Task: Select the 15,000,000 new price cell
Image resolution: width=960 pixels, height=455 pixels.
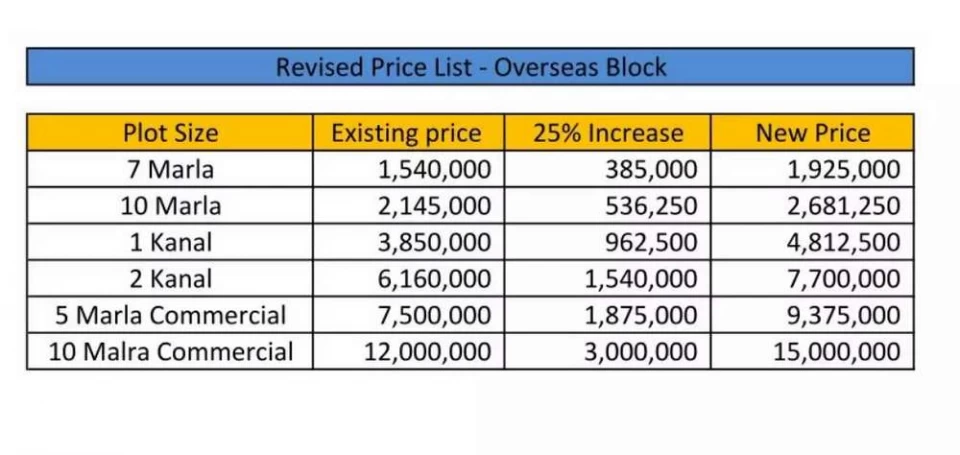Action: tap(836, 352)
